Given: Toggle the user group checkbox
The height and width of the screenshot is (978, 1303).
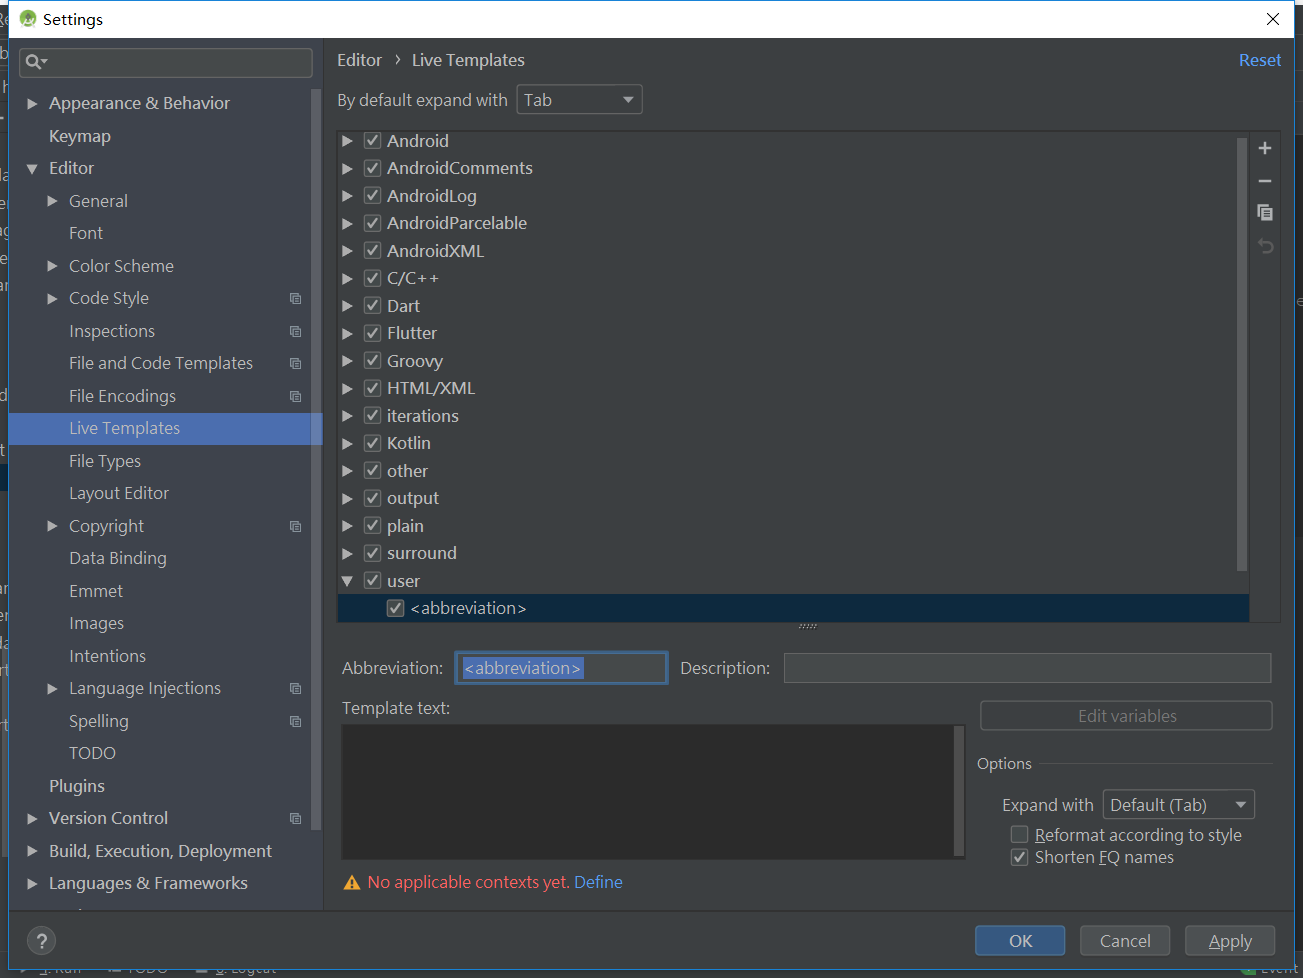Looking at the screenshot, I should 372,581.
